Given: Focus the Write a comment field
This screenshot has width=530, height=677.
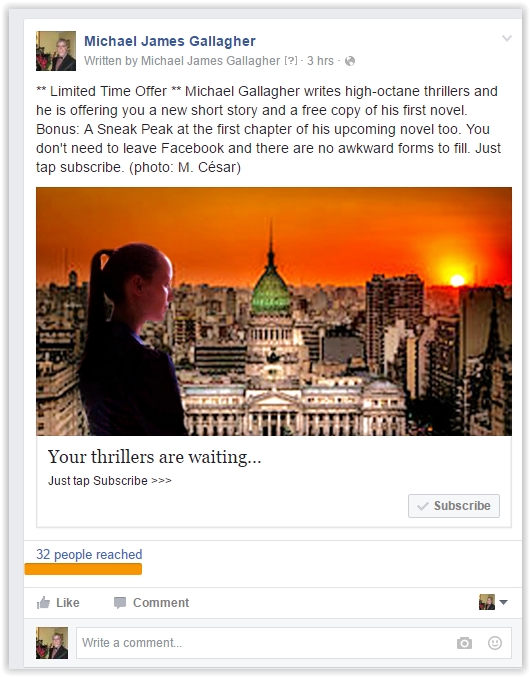Looking at the screenshot, I should coord(294,643).
